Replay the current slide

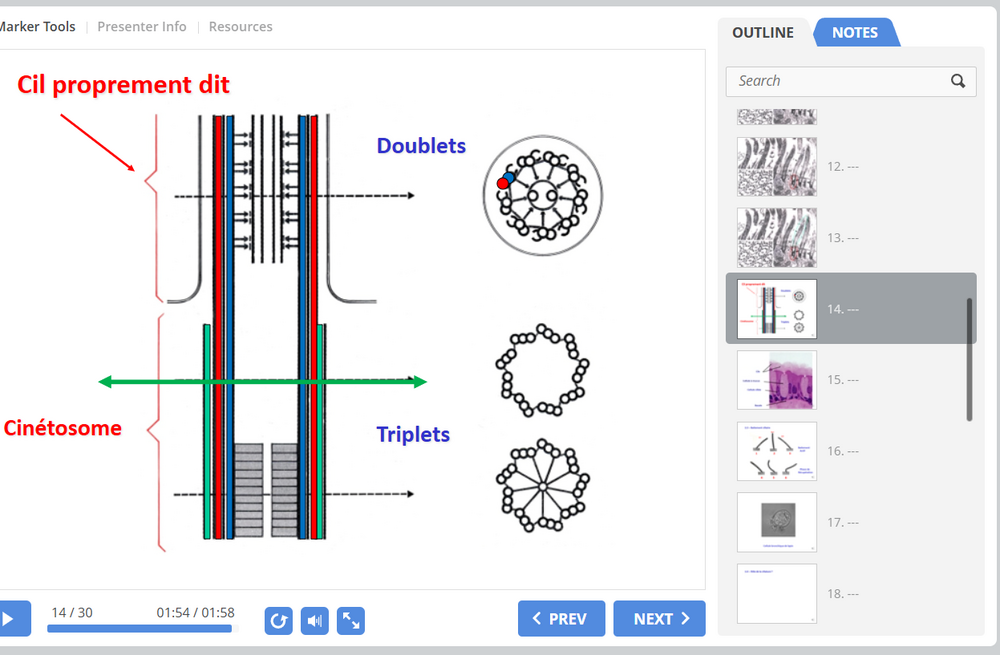click(x=278, y=620)
